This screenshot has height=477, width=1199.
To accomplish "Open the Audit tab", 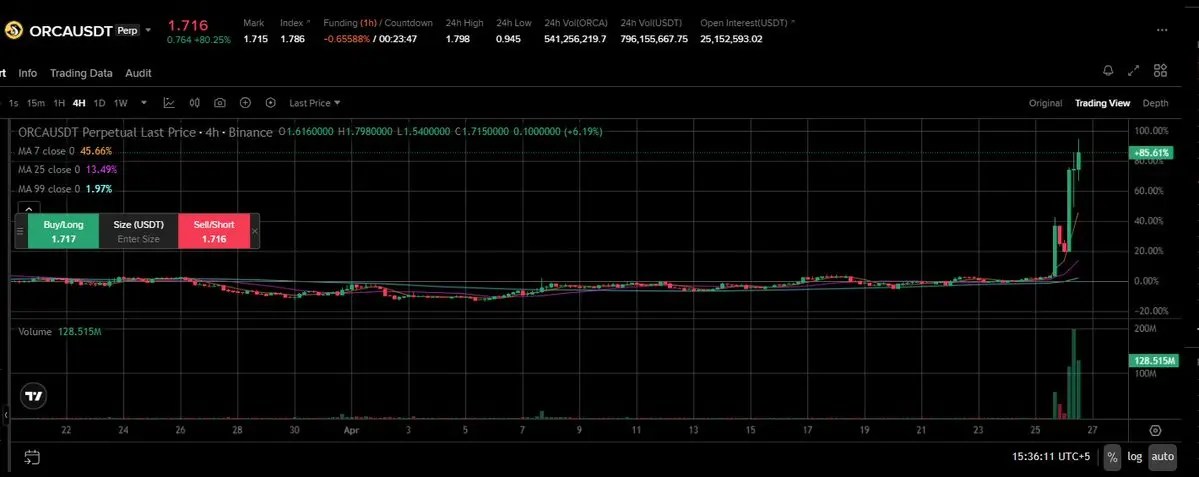I will [x=138, y=73].
